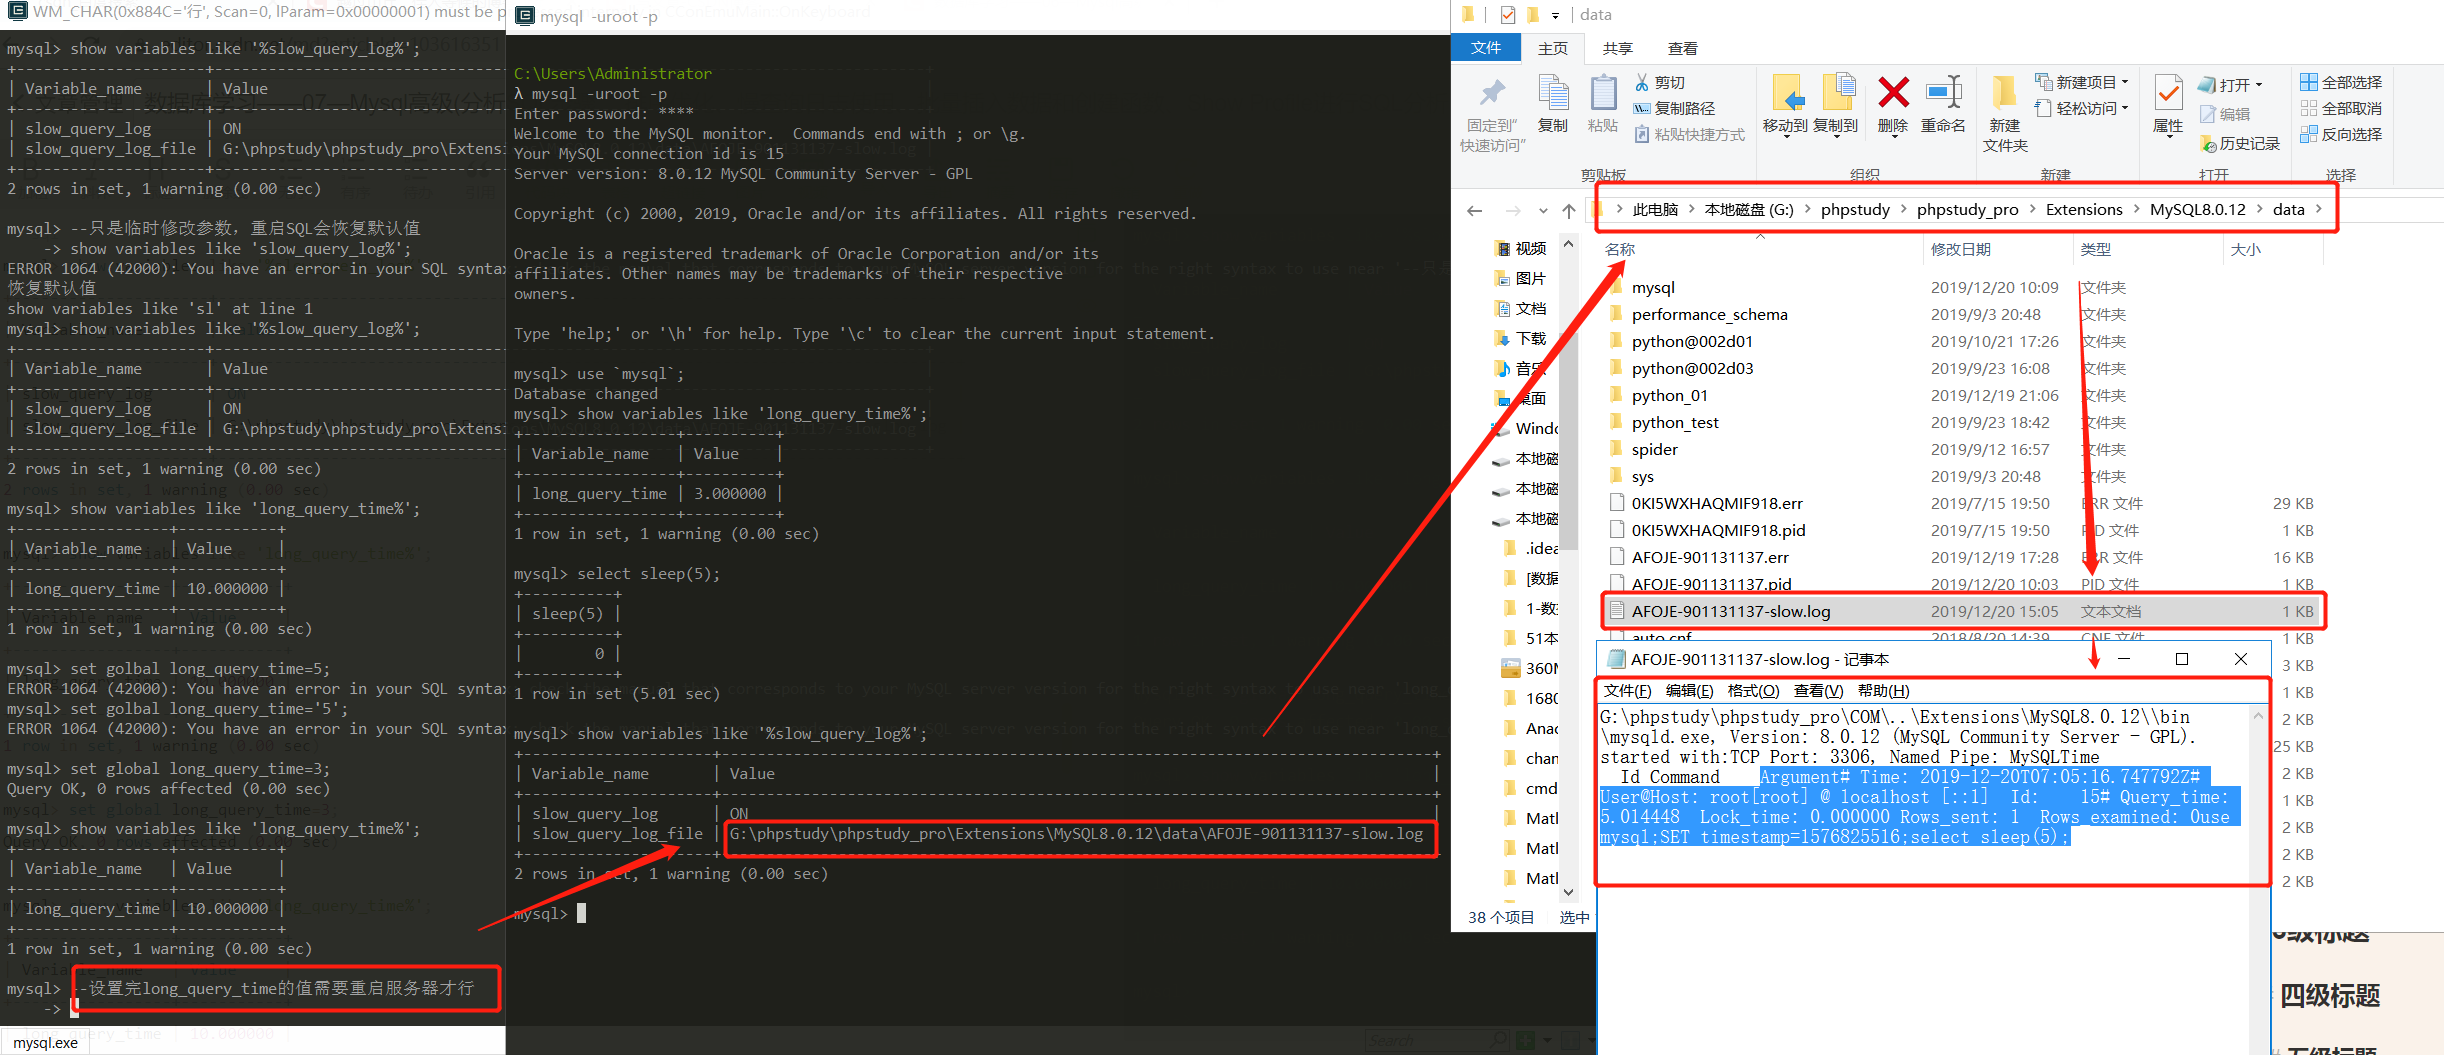Open the recent locations dropdown arrow

1543,211
